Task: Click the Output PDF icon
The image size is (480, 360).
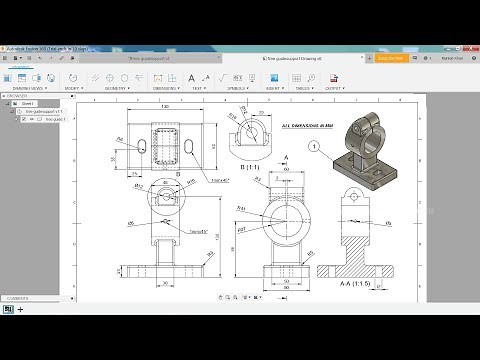Action: [x=334, y=78]
